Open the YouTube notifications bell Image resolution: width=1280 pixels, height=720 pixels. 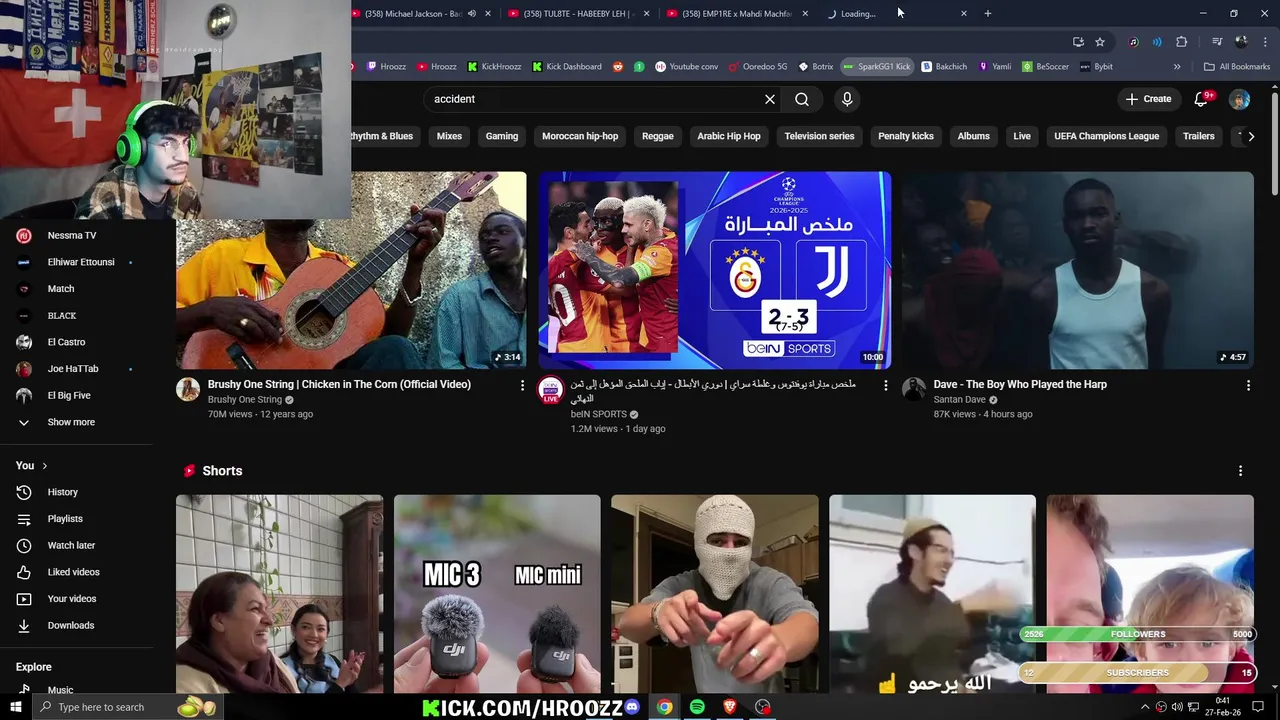click(x=1203, y=98)
